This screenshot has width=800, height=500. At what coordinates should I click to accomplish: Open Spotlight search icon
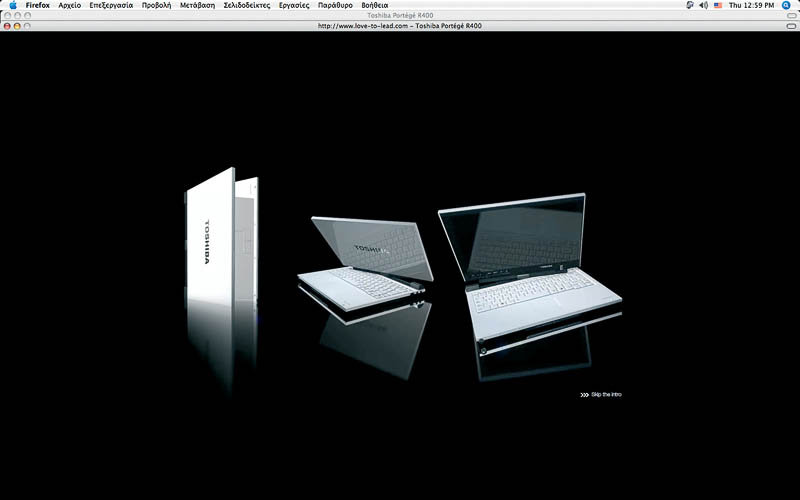[x=786, y=5]
